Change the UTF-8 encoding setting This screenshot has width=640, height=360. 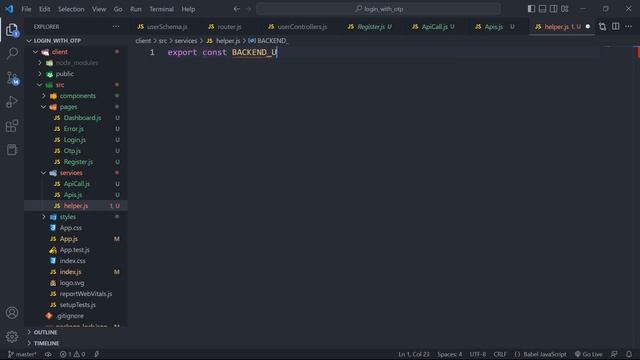[x=478, y=354]
